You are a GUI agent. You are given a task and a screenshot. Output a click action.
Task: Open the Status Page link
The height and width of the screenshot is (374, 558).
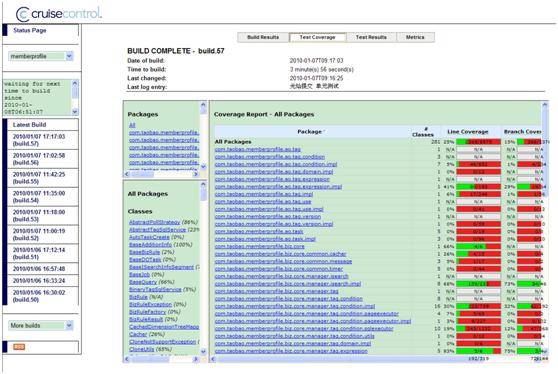tap(30, 30)
